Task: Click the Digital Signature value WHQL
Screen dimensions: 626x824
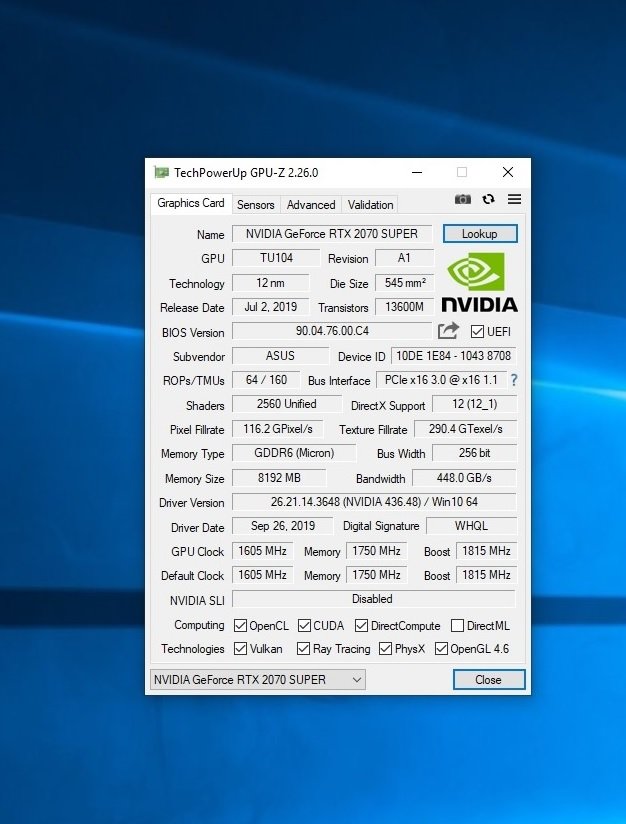Action: point(471,526)
